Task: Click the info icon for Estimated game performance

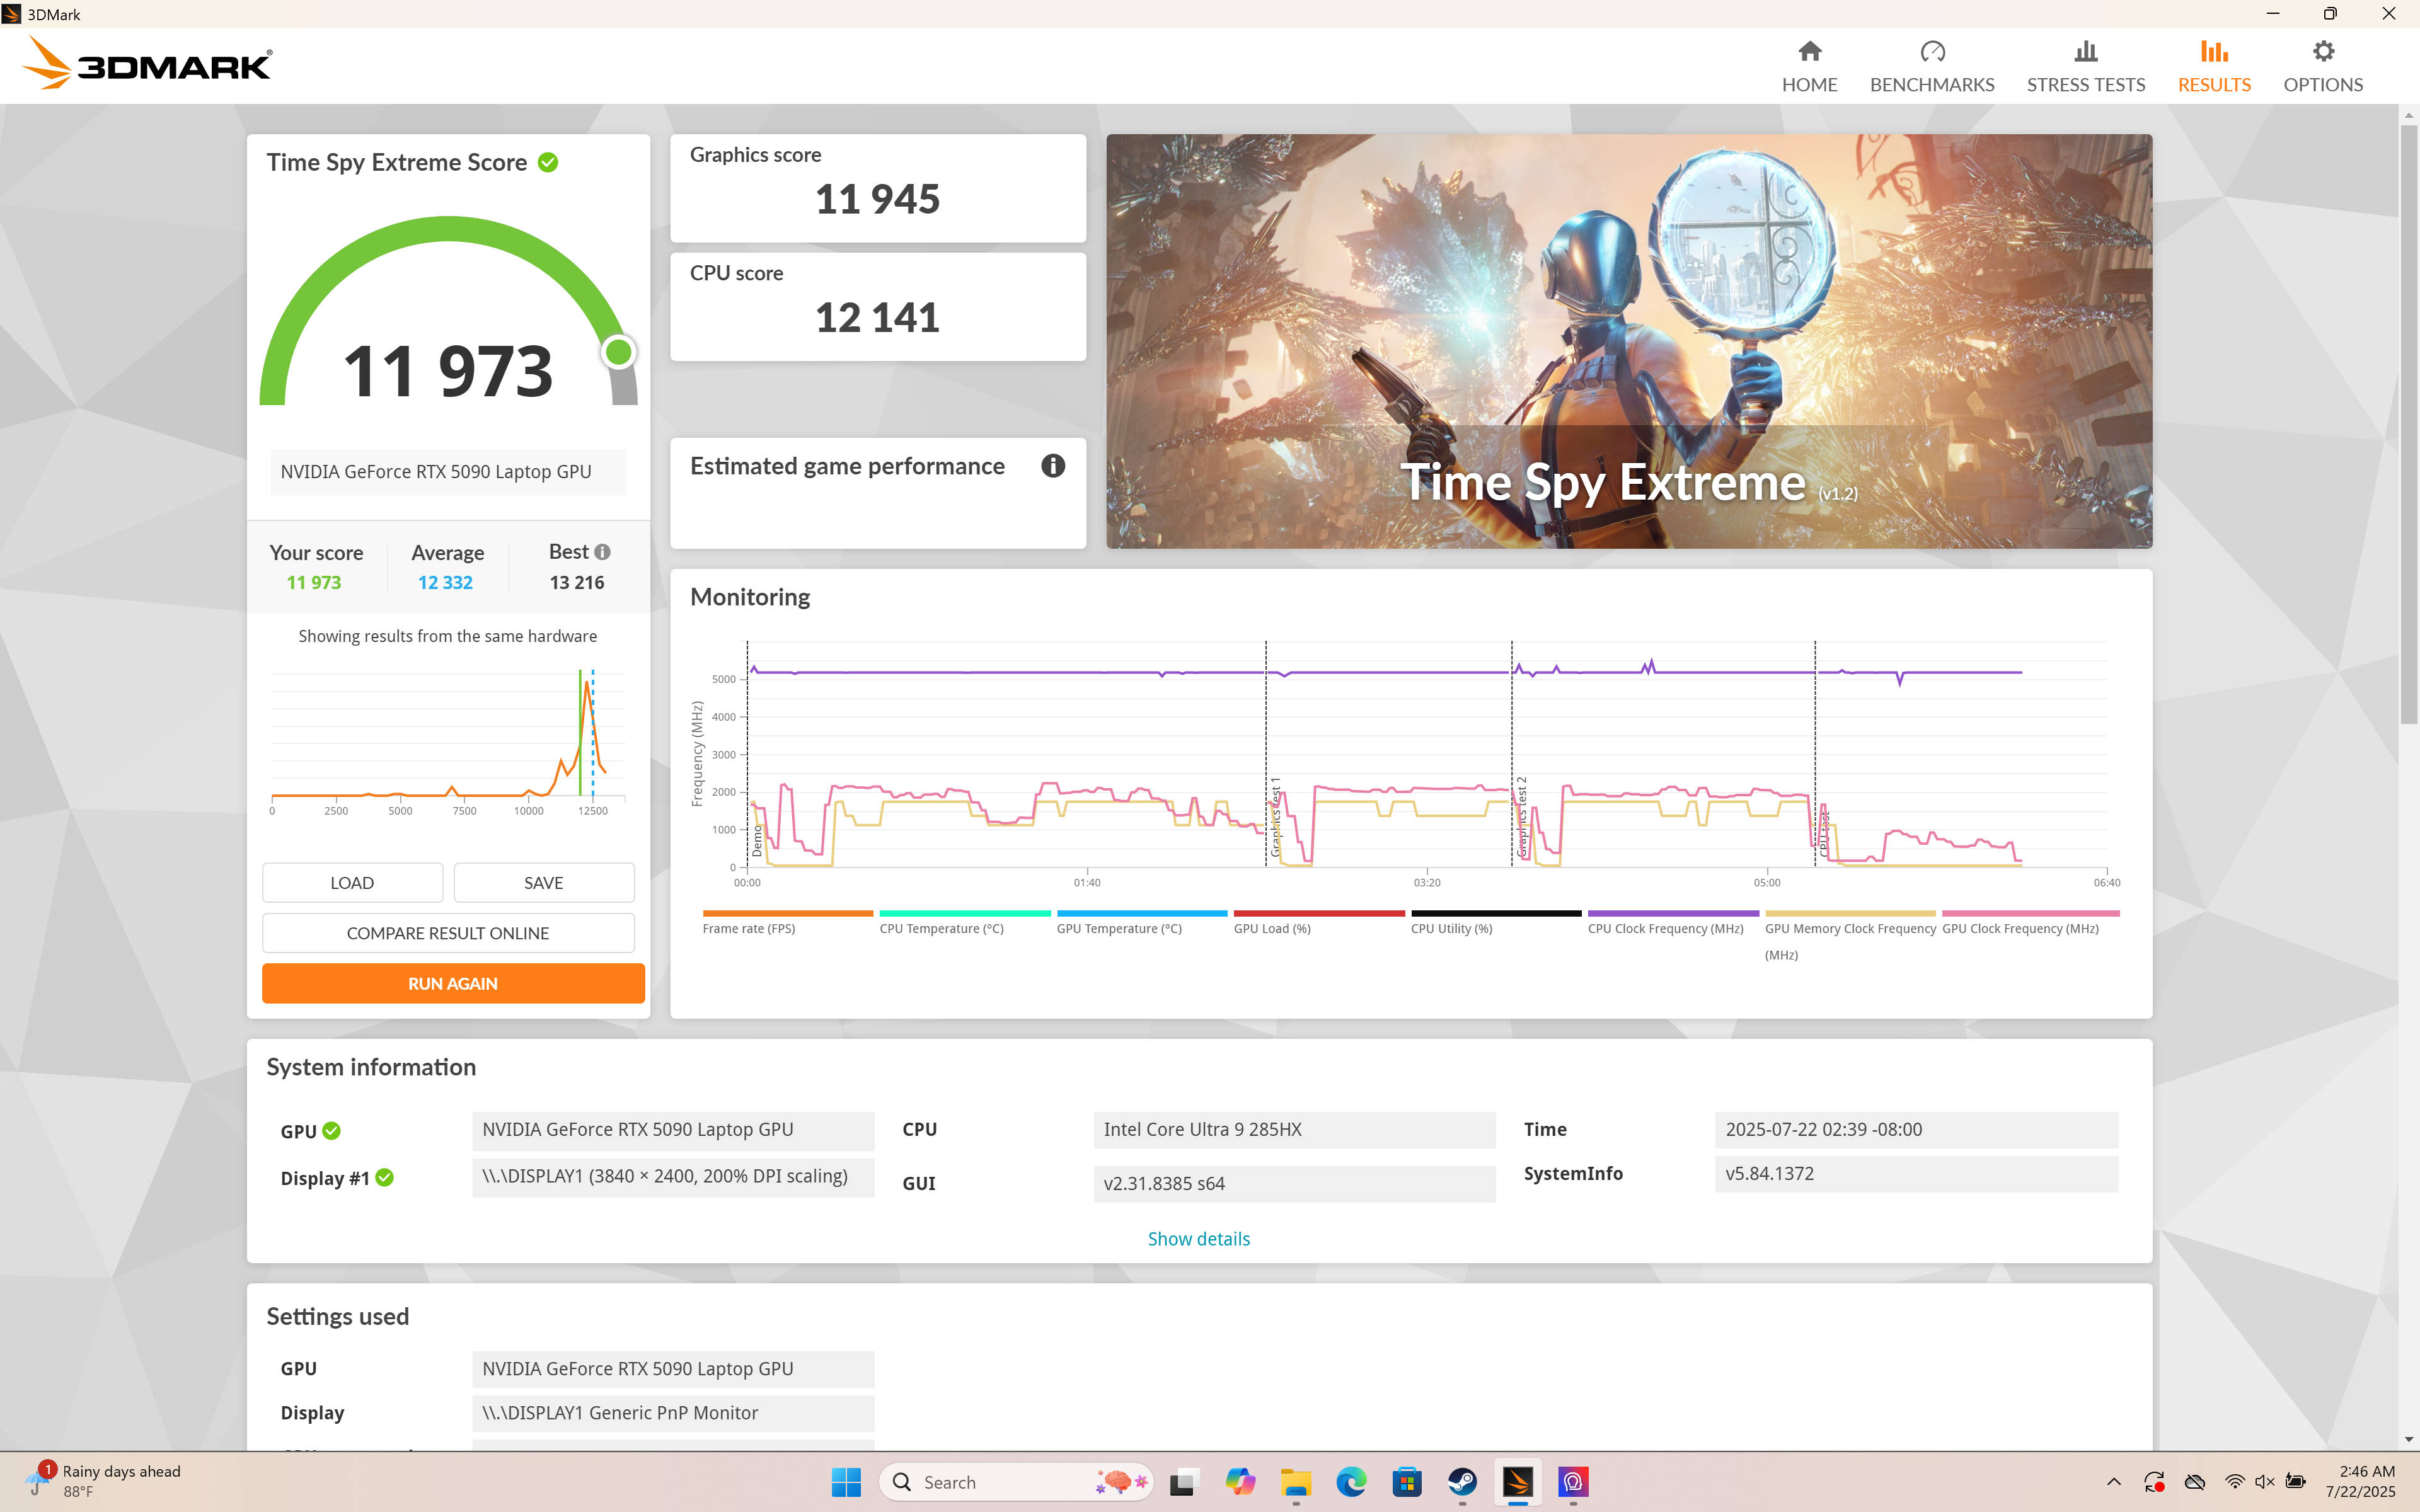Action: click(x=1052, y=466)
